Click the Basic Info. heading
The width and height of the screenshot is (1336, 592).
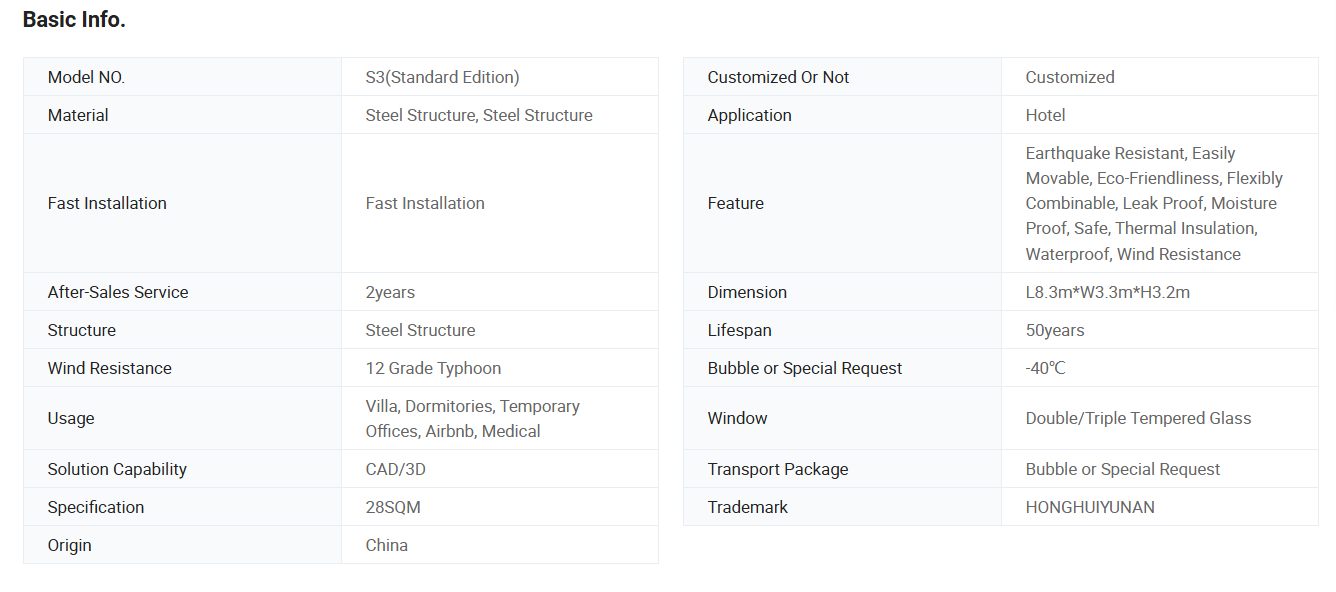click(x=74, y=20)
